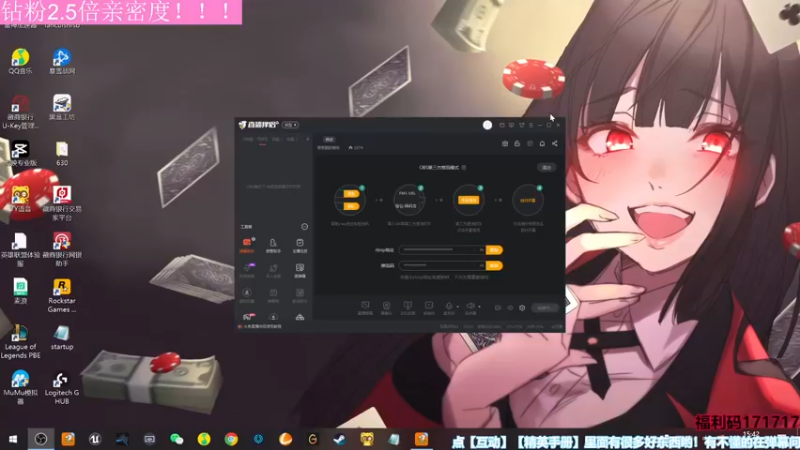Click the rtmp address input field
The width and height of the screenshot is (800, 450).
(442, 250)
